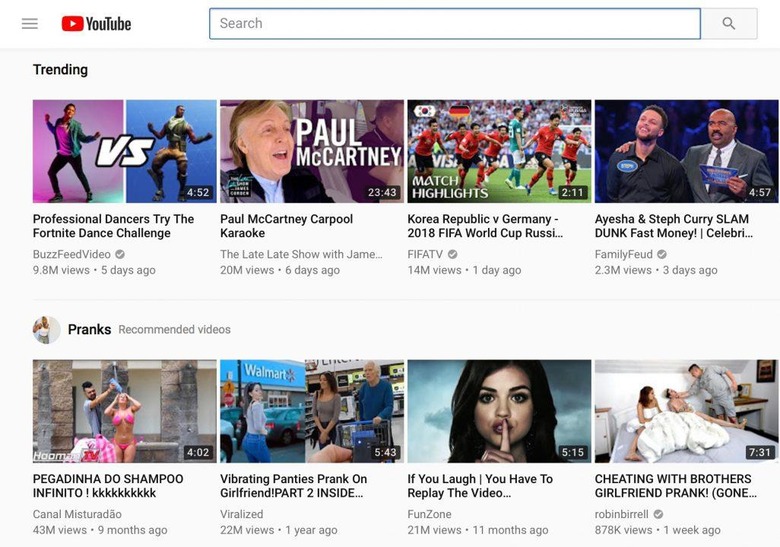This screenshot has width=780, height=547.
Task: Go to the BuzzFeedVideo channel
Action: coord(72,255)
